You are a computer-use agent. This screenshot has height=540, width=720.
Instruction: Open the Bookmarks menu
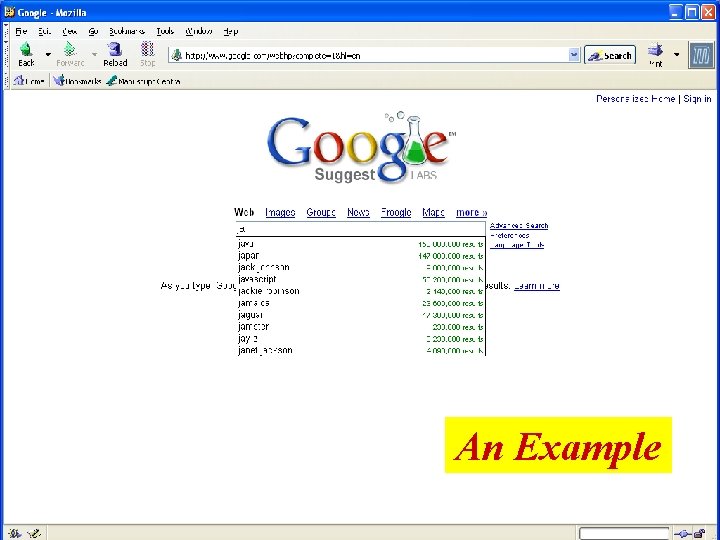127,31
